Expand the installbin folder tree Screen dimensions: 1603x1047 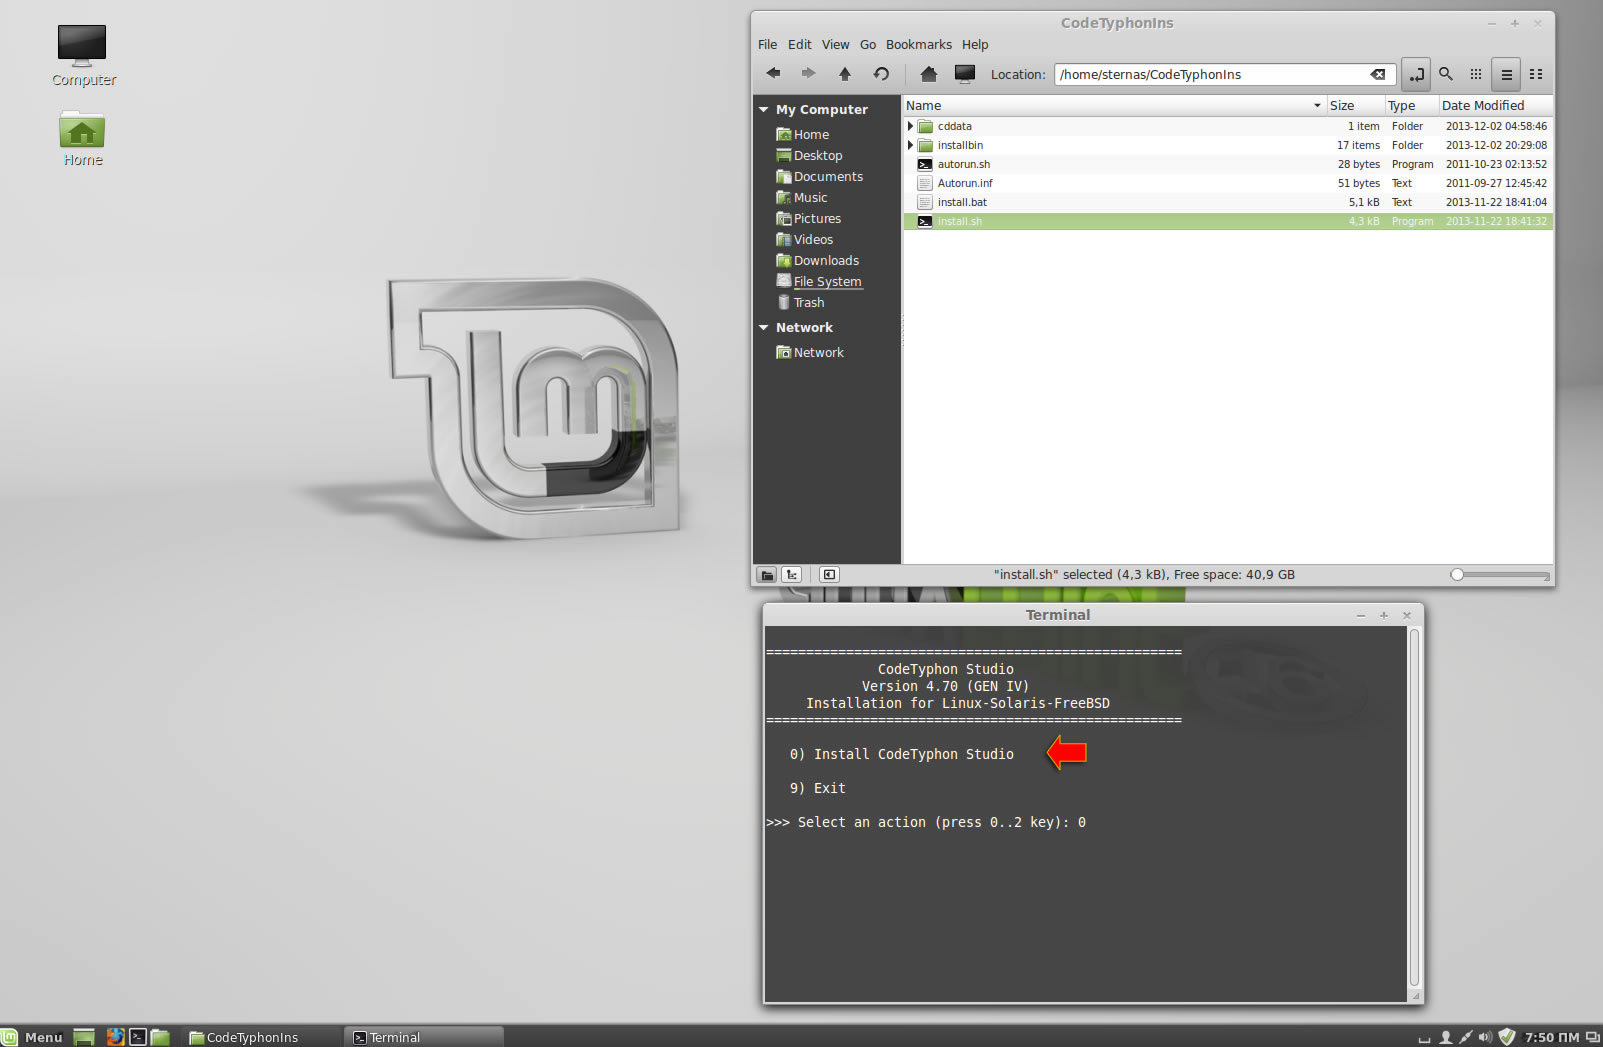tap(910, 145)
